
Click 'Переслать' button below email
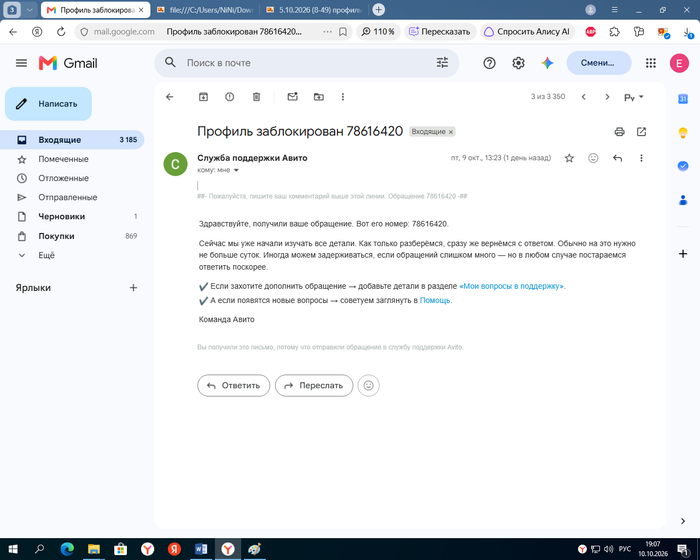(314, 385)
